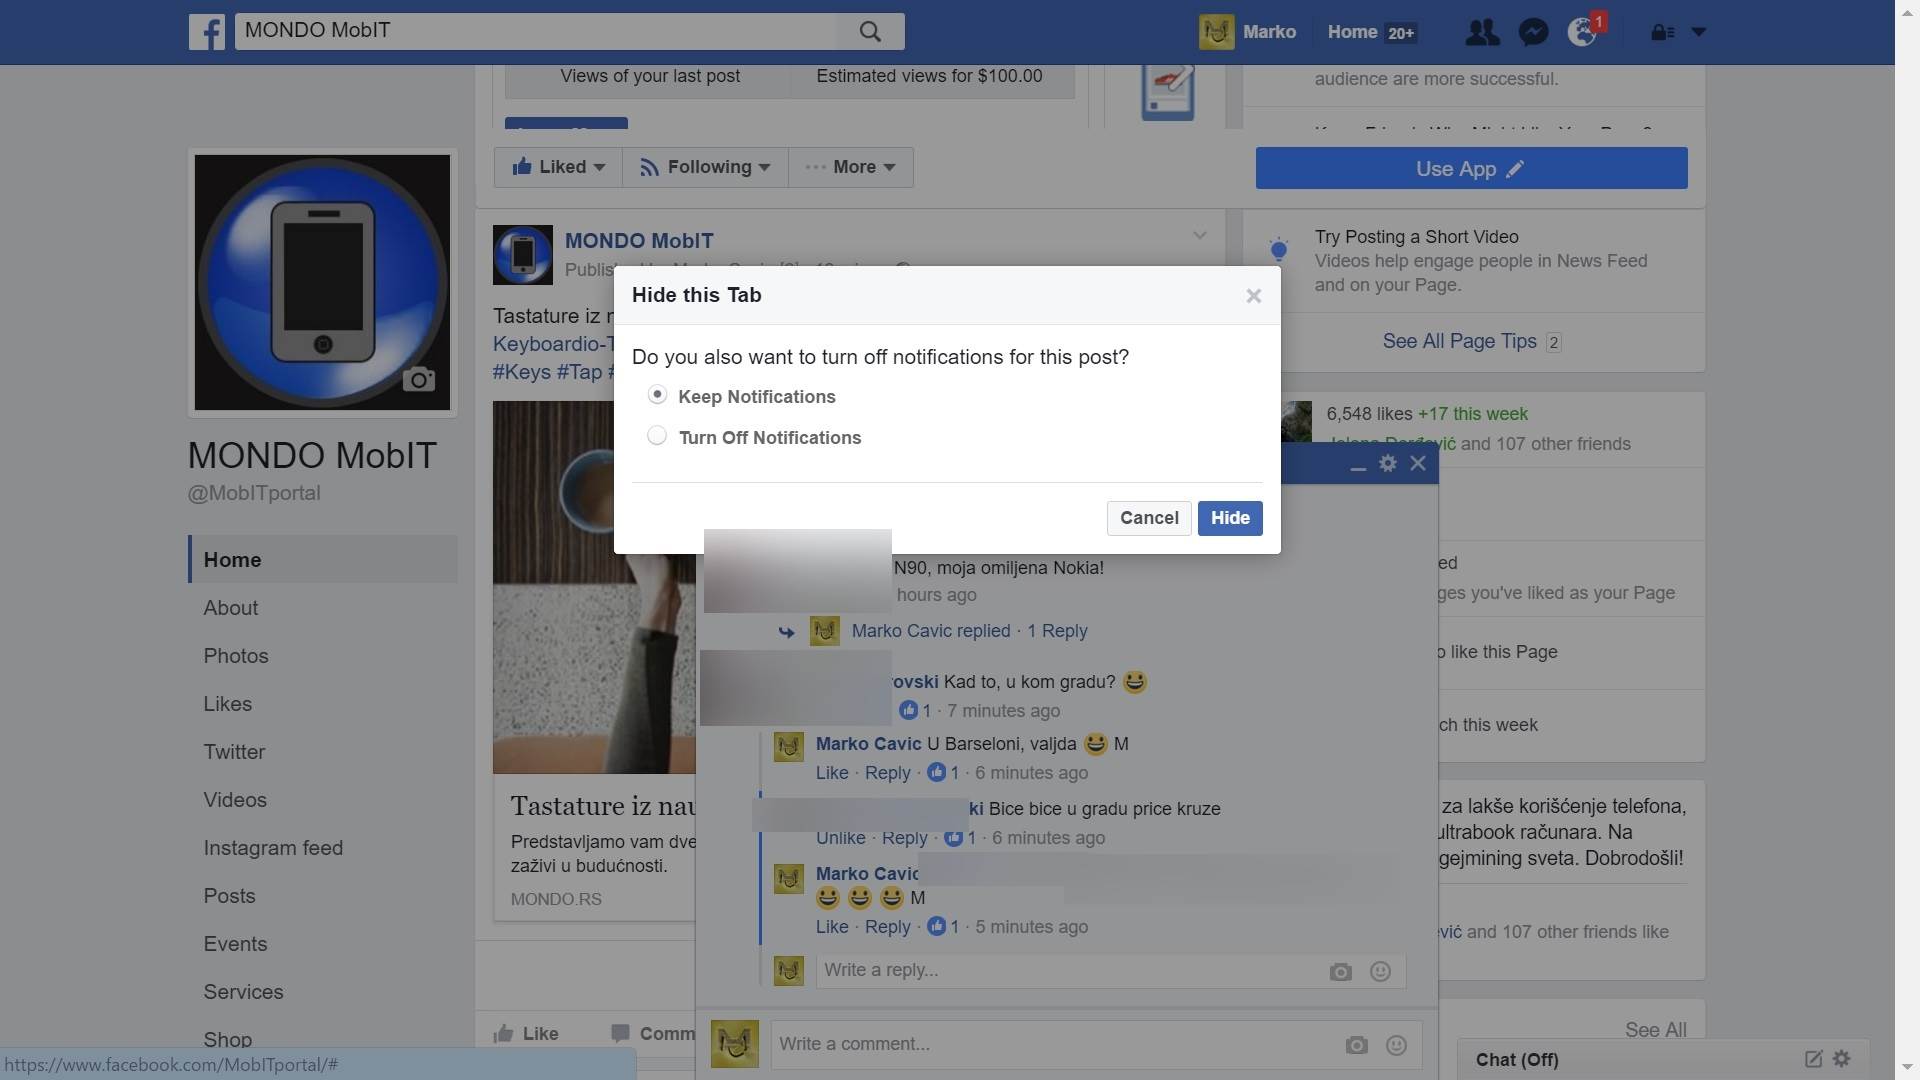The width and height of the screenshot is (1920, 1080).
Task: Open emoji picker in reply field
Action: [x=1380, y=971]
